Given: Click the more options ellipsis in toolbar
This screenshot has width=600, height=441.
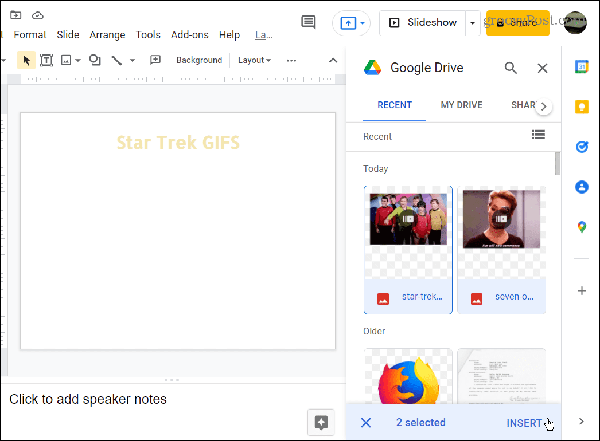Looking at the screenshot, I should tap(291, 60).
